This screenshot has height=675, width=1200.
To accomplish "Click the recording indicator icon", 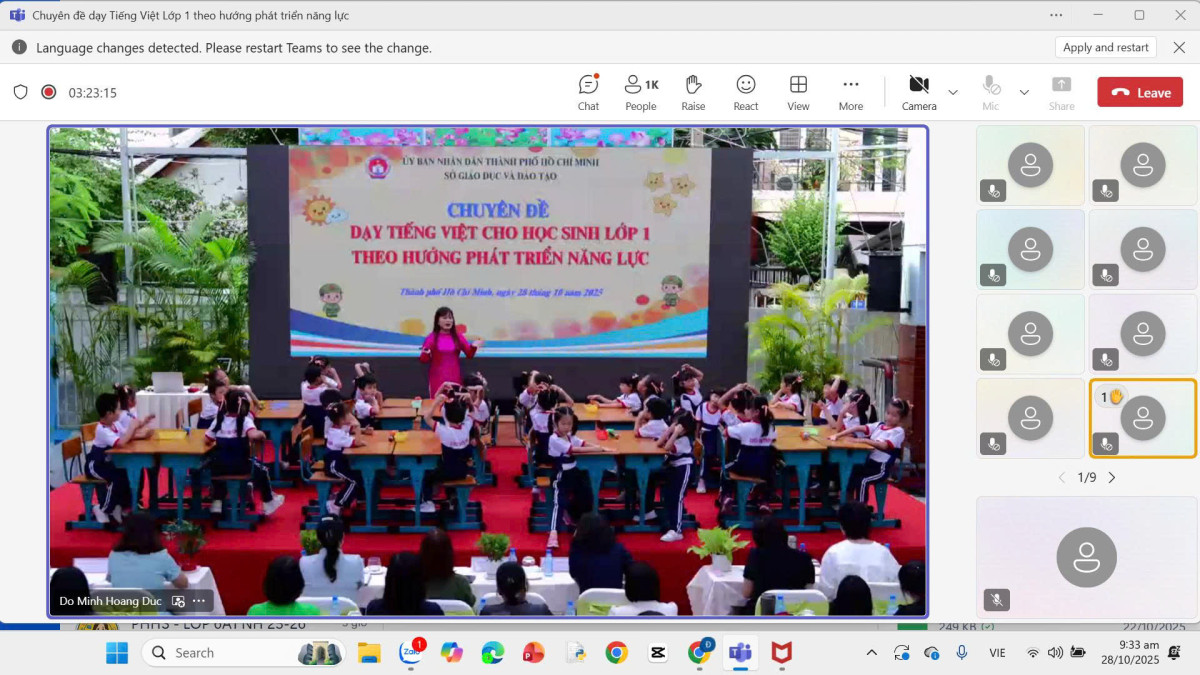I will 48,92.
